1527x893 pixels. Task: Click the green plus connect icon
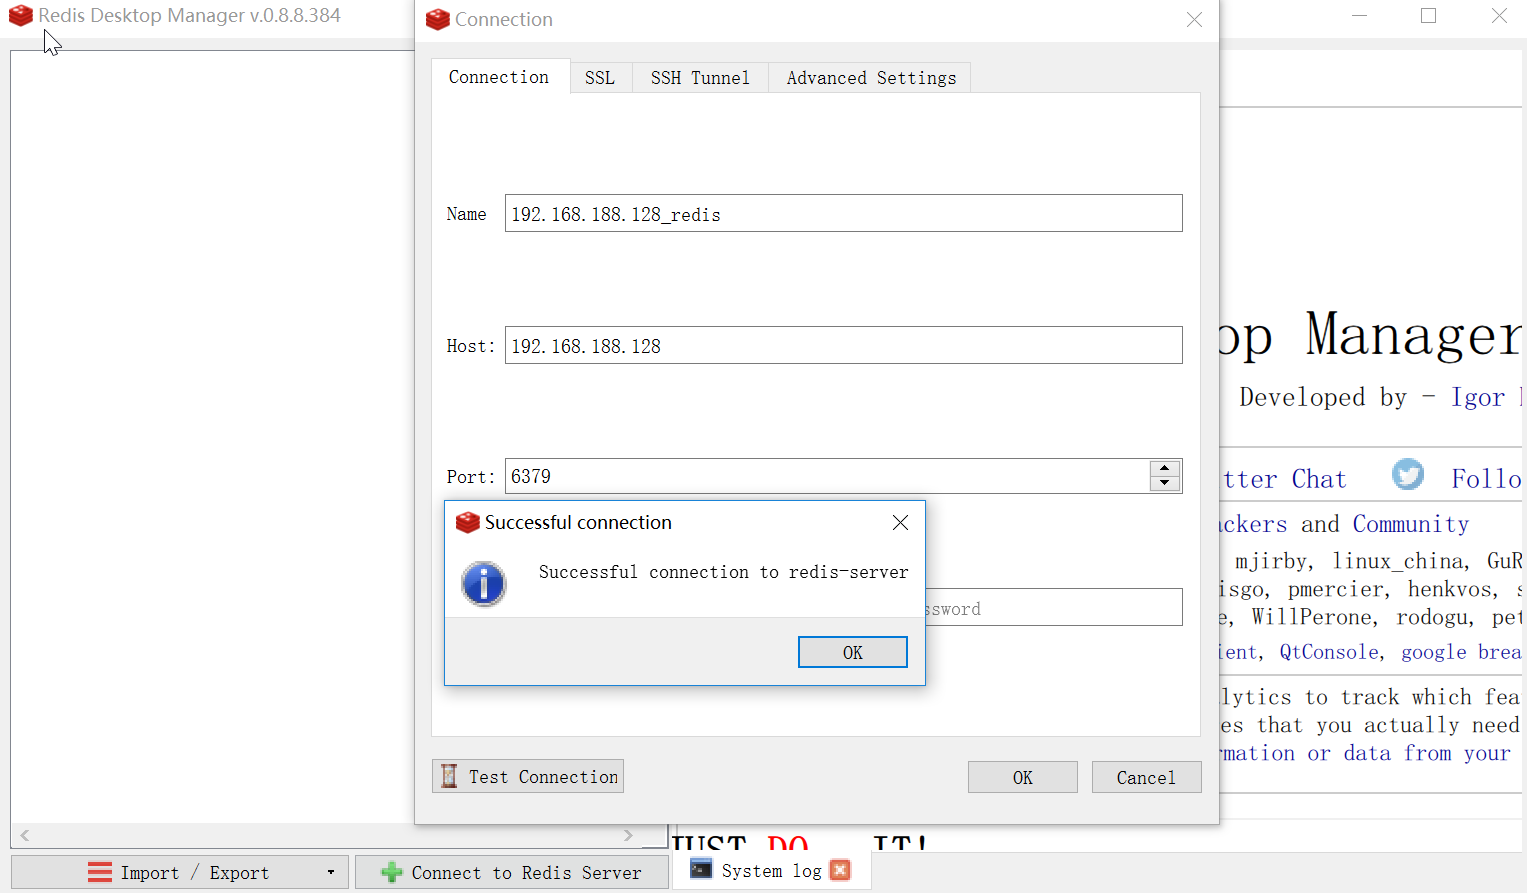click(x=392, y=872)
